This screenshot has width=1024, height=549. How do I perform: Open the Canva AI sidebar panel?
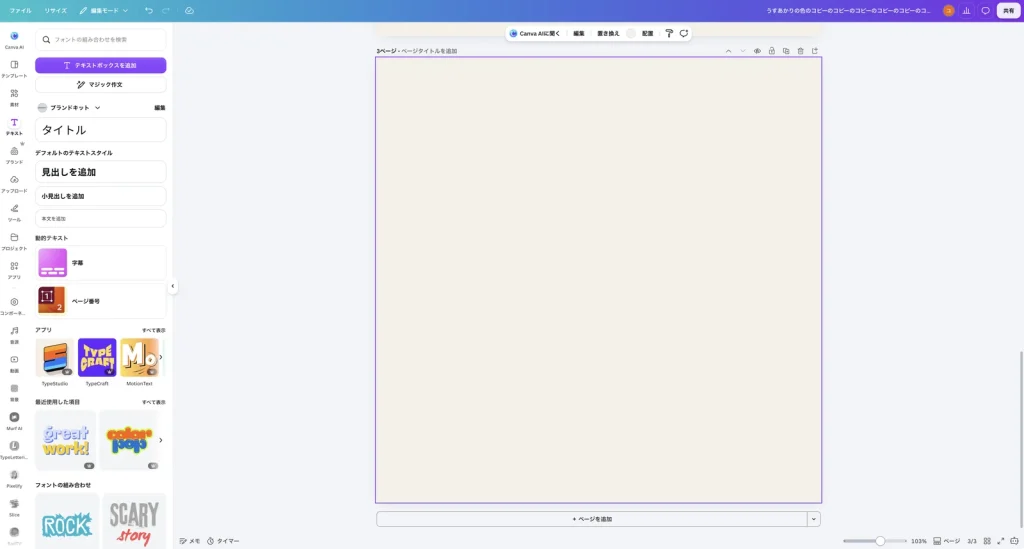(x=14, y=40)
